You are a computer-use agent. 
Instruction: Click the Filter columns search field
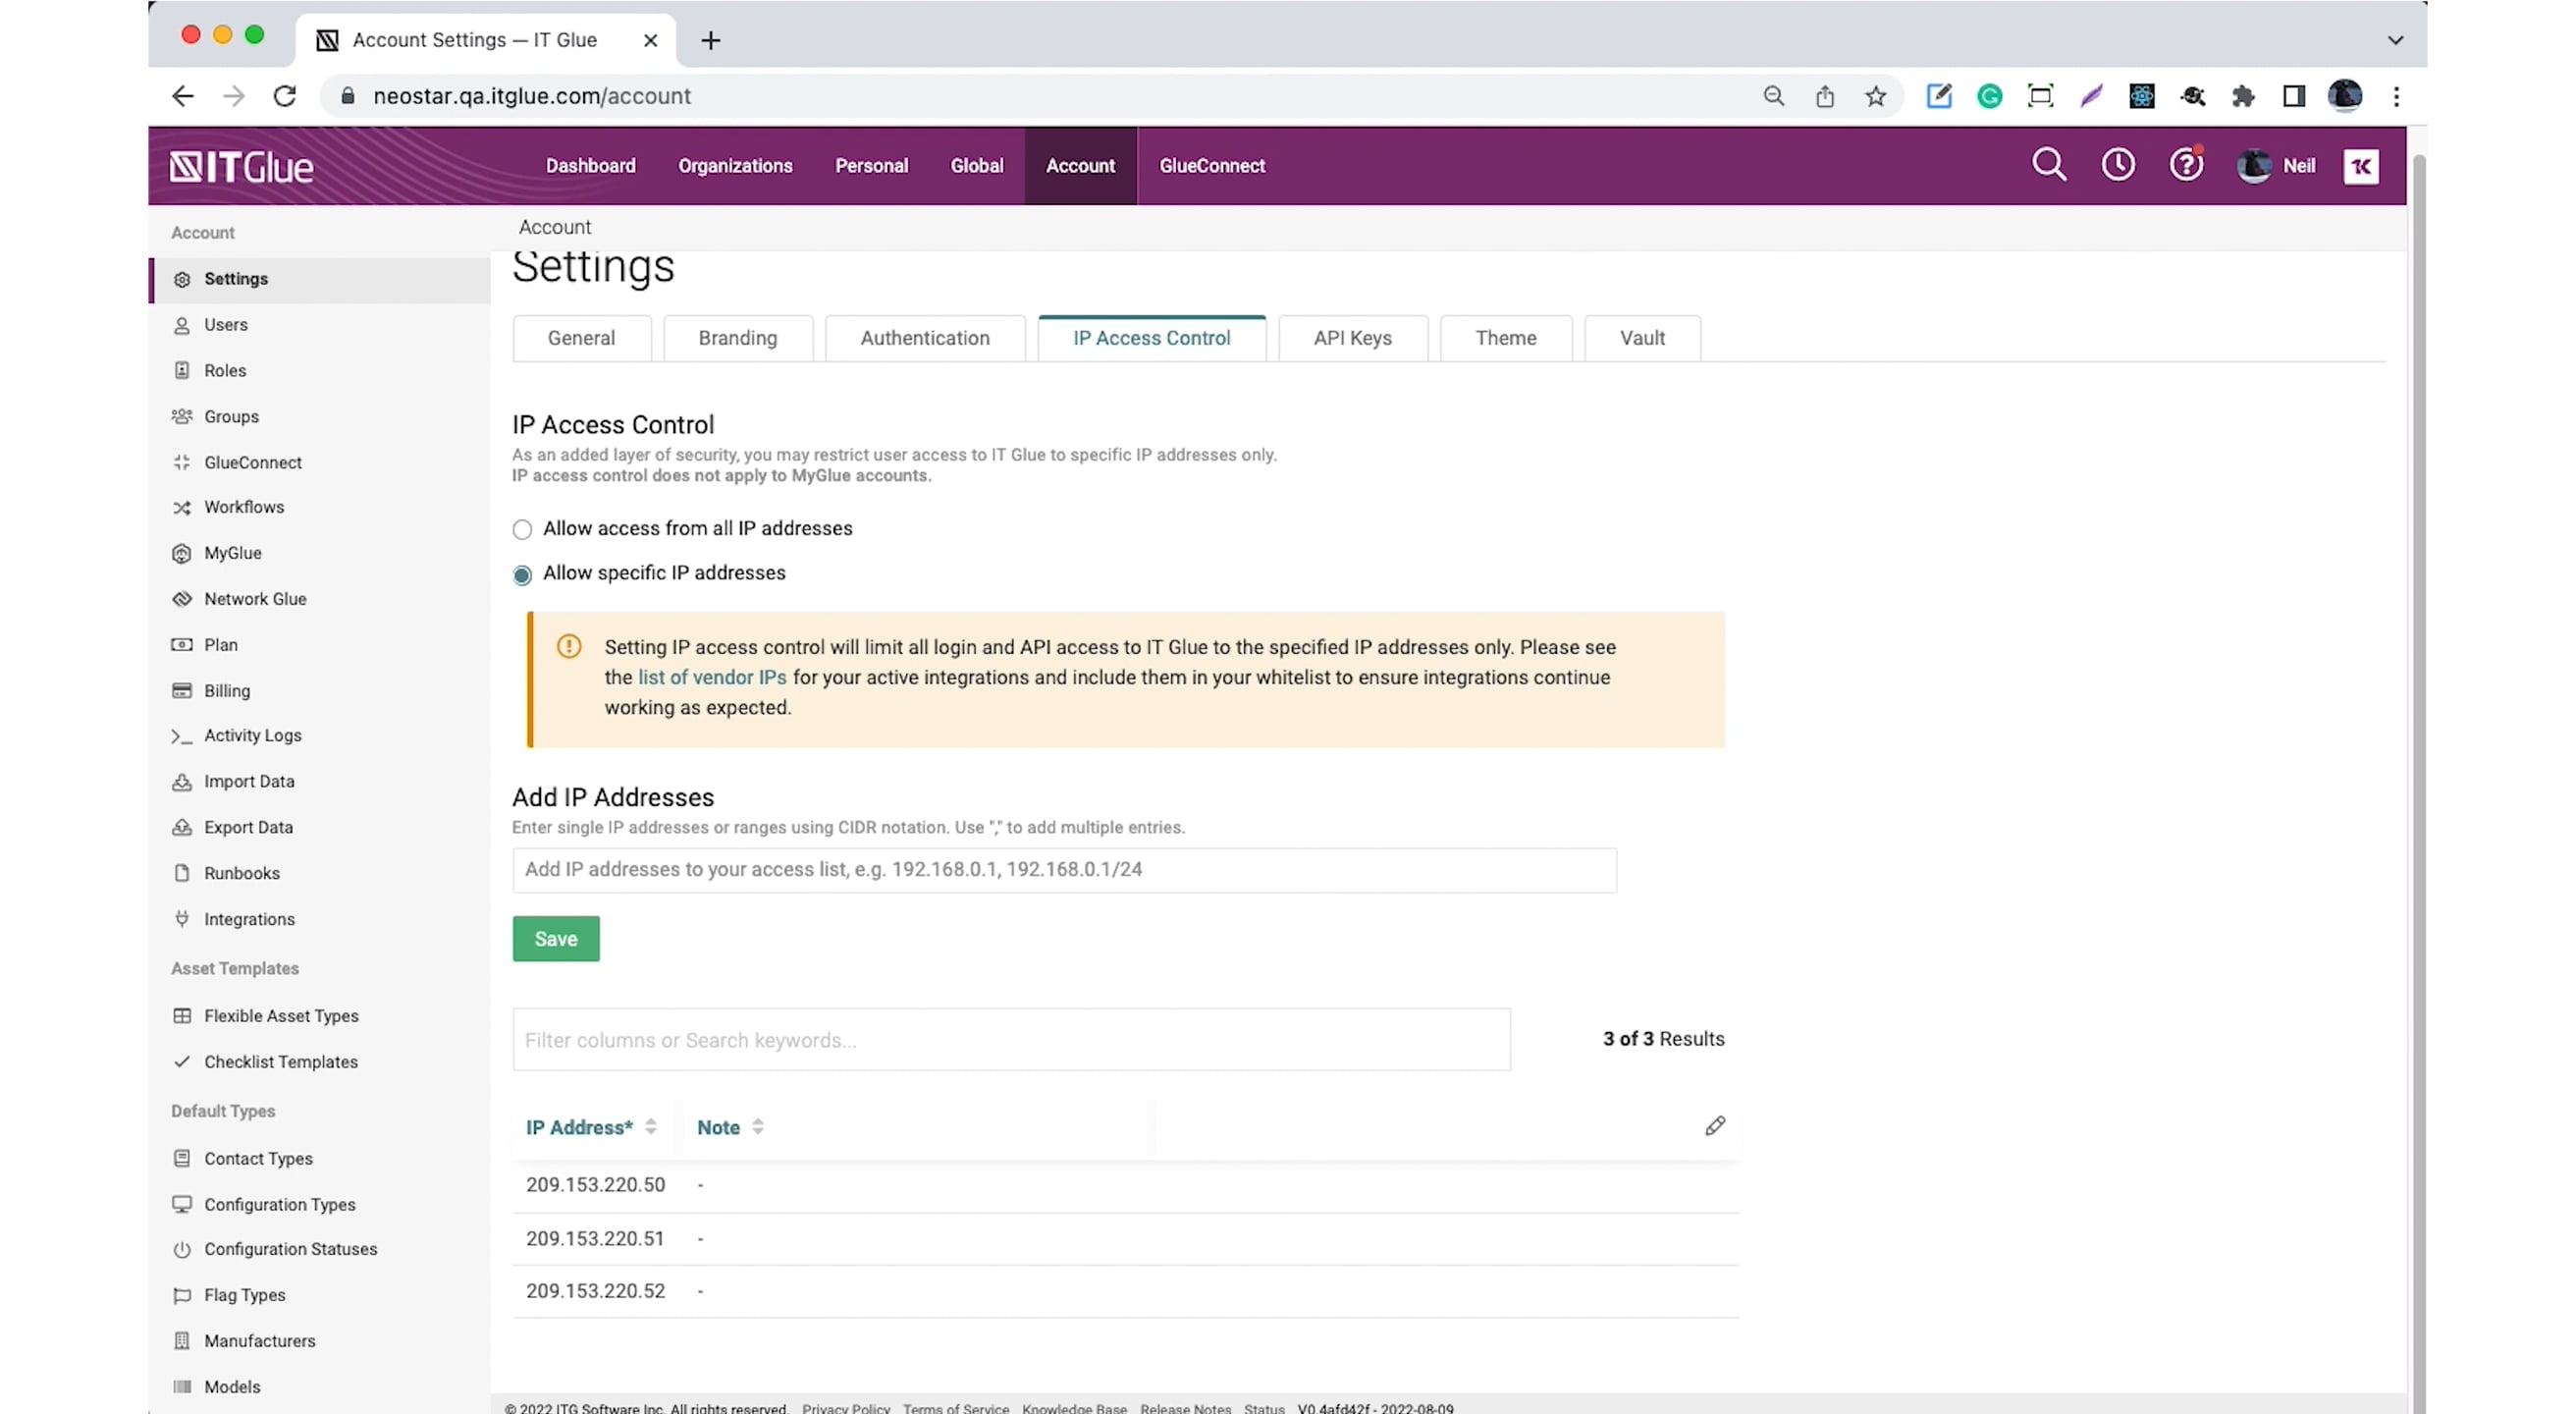(x=1011, y=1040)
